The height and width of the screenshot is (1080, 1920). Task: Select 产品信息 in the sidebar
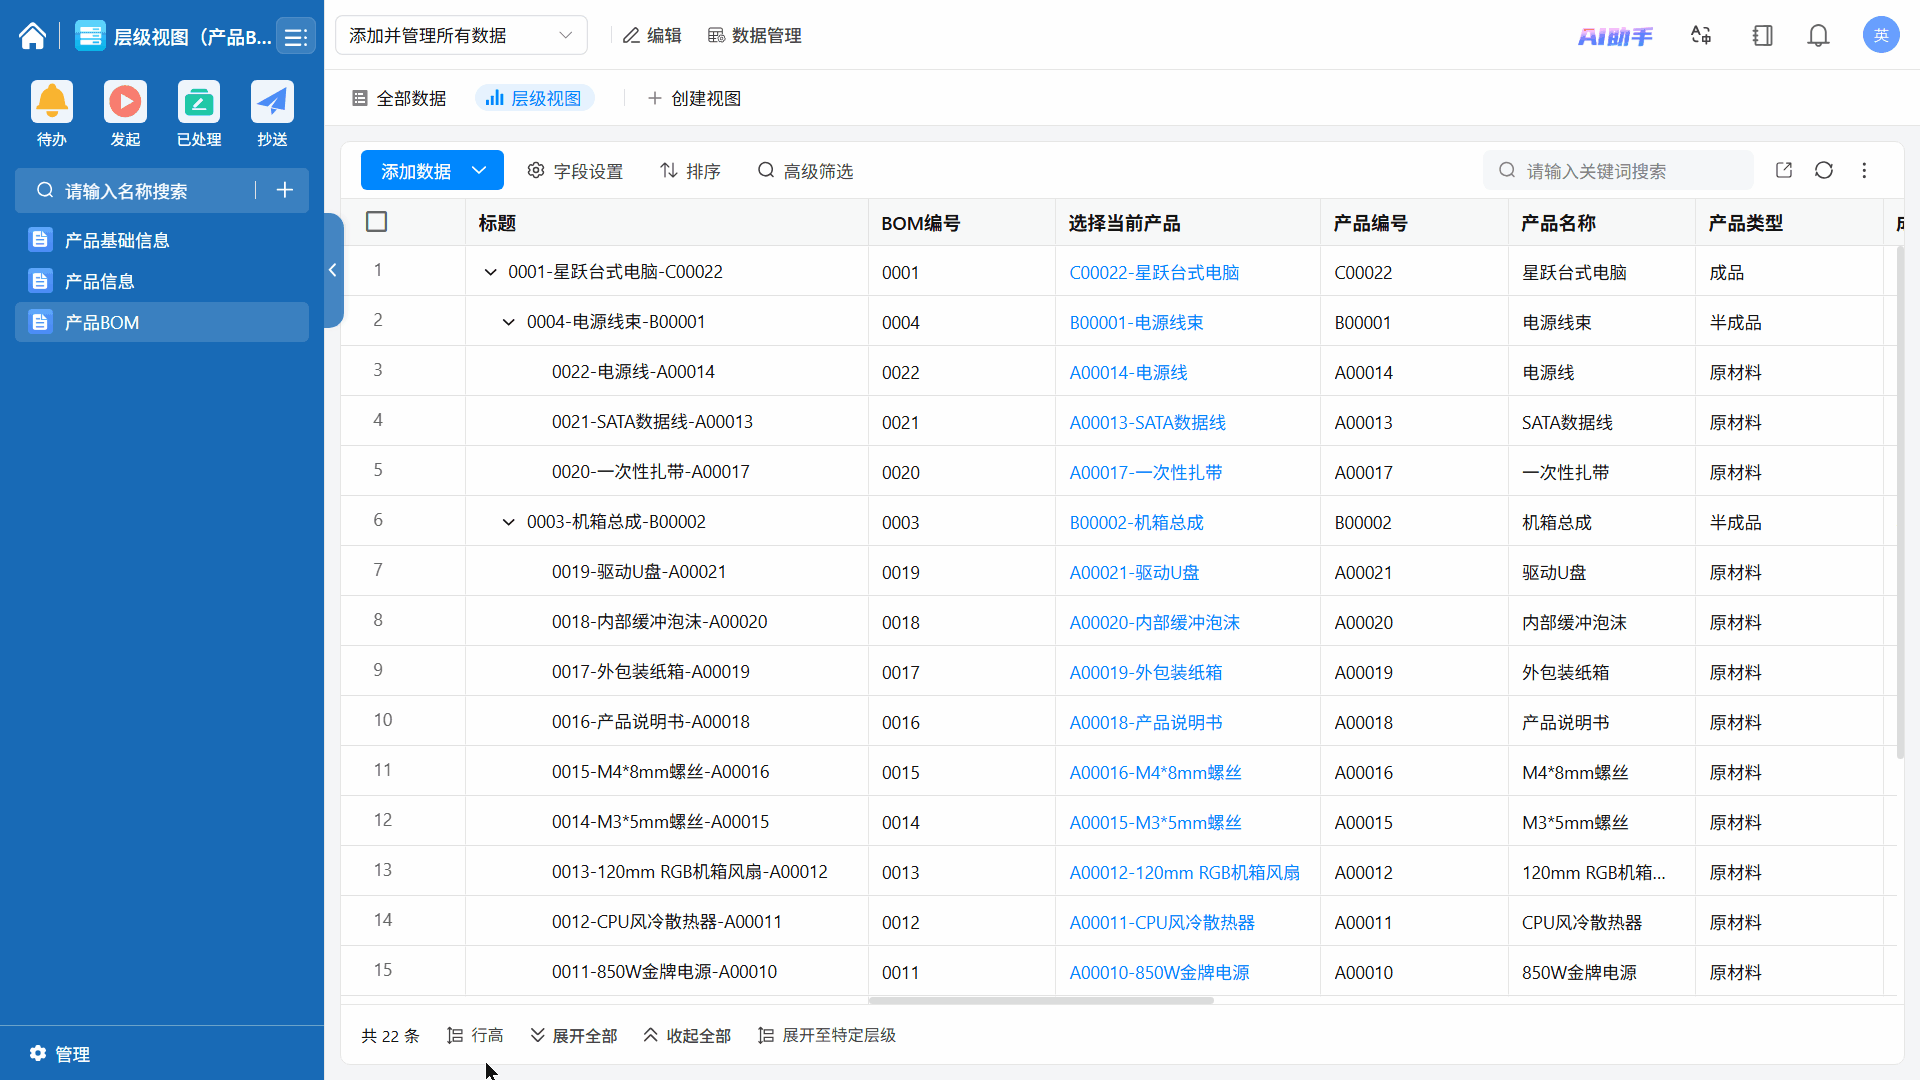(x=100, y=281)
